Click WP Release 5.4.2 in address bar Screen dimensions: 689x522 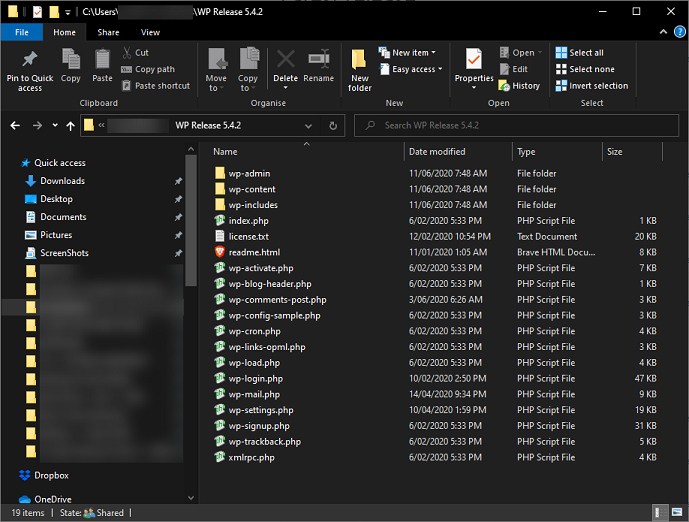tap(208, 126)
